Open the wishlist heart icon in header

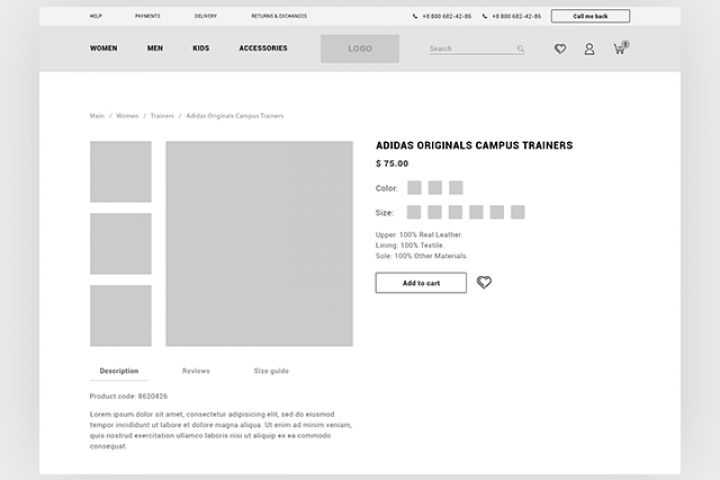560,49
